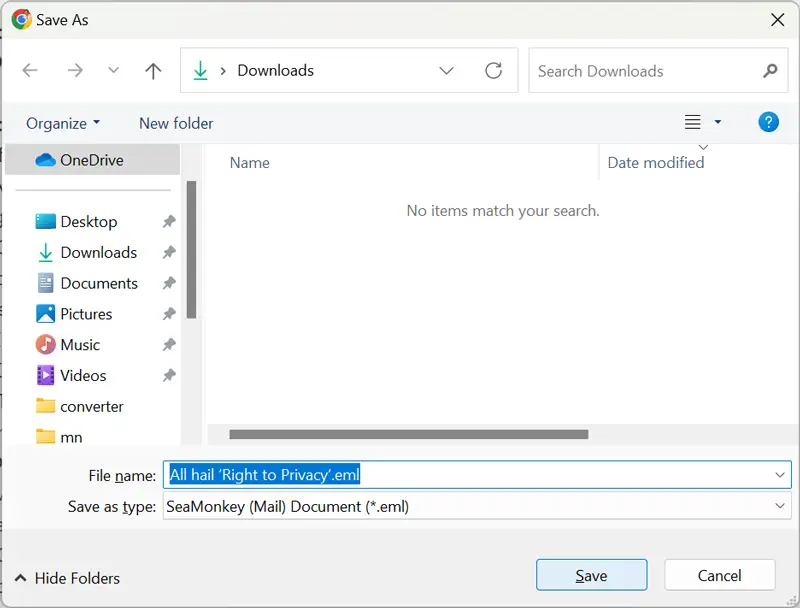Unpin Desktop from quick access
The width and height of the screenshot is (800, 608).
coord(169,222)
